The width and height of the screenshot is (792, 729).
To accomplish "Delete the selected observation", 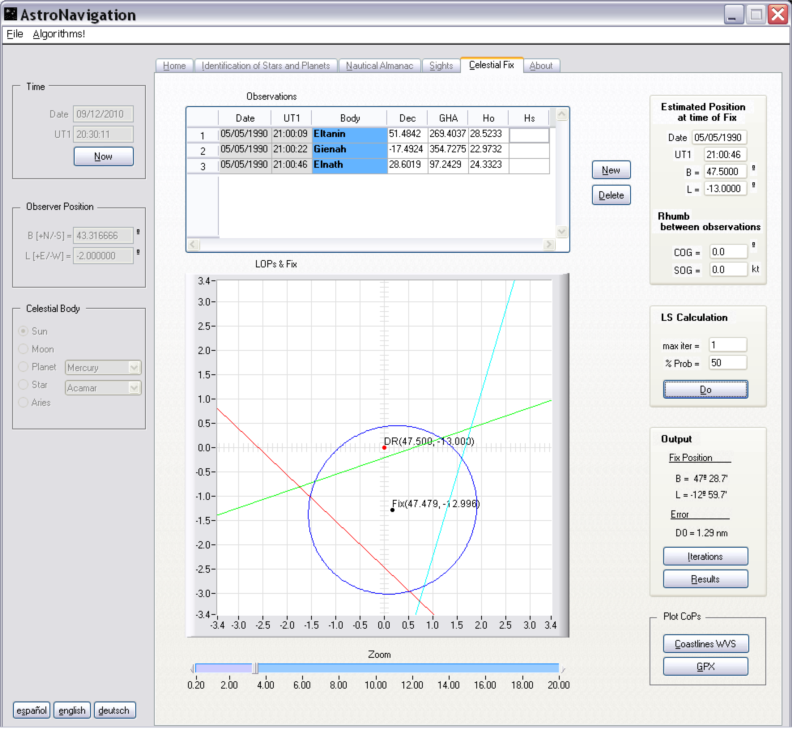I will click(611, 196).
